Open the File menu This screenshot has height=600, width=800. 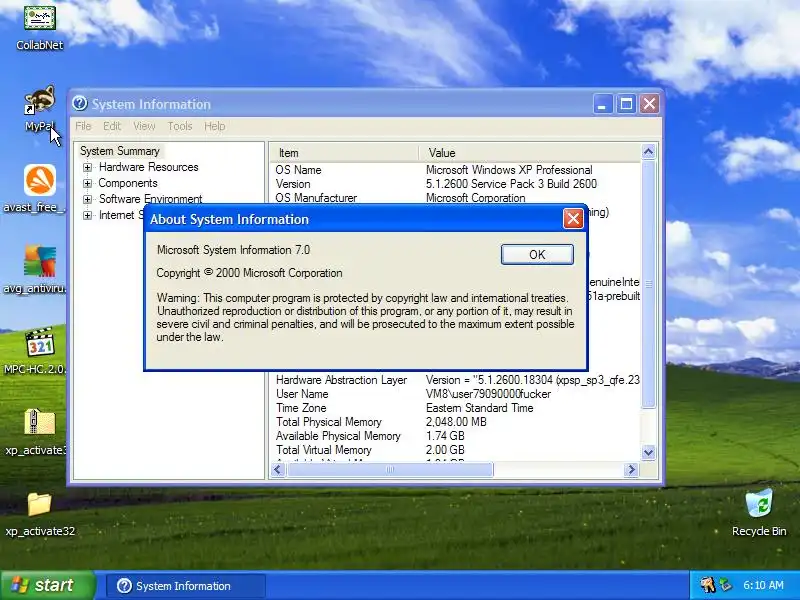pos(83,126)
